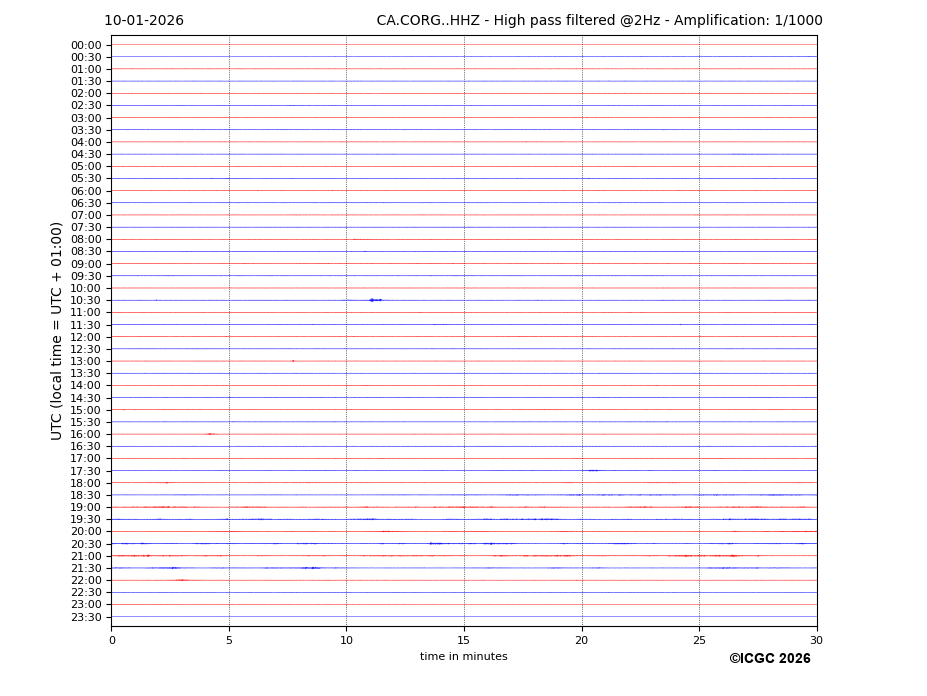Click the blue seismic burst on the 10:30 trace
Screen dimensions: 927x696
click(375, 300)
